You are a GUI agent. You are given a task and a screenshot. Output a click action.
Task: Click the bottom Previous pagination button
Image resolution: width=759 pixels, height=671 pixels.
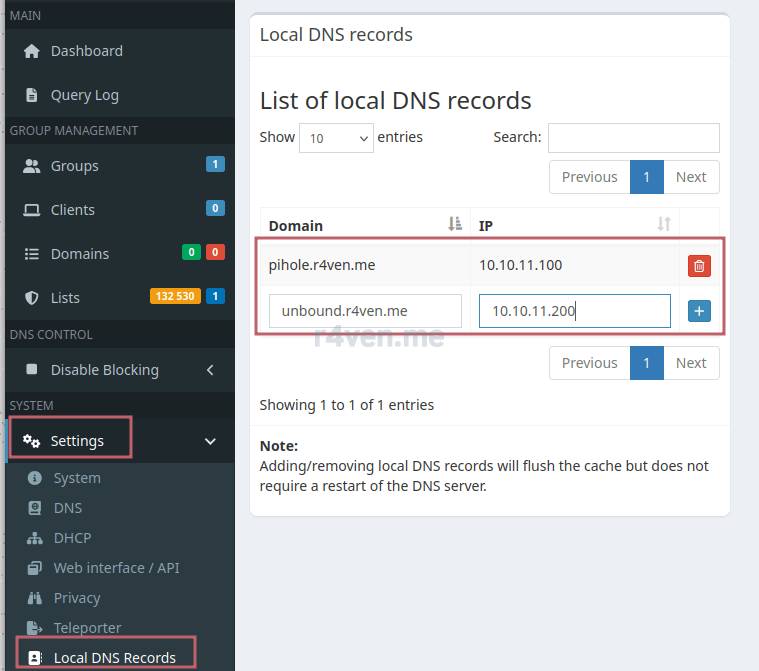click(x=589, y=363)
